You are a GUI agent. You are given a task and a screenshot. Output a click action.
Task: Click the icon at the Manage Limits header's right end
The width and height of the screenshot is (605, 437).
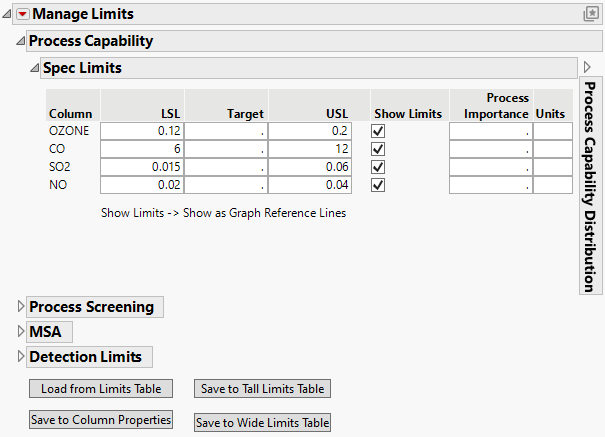590,14
